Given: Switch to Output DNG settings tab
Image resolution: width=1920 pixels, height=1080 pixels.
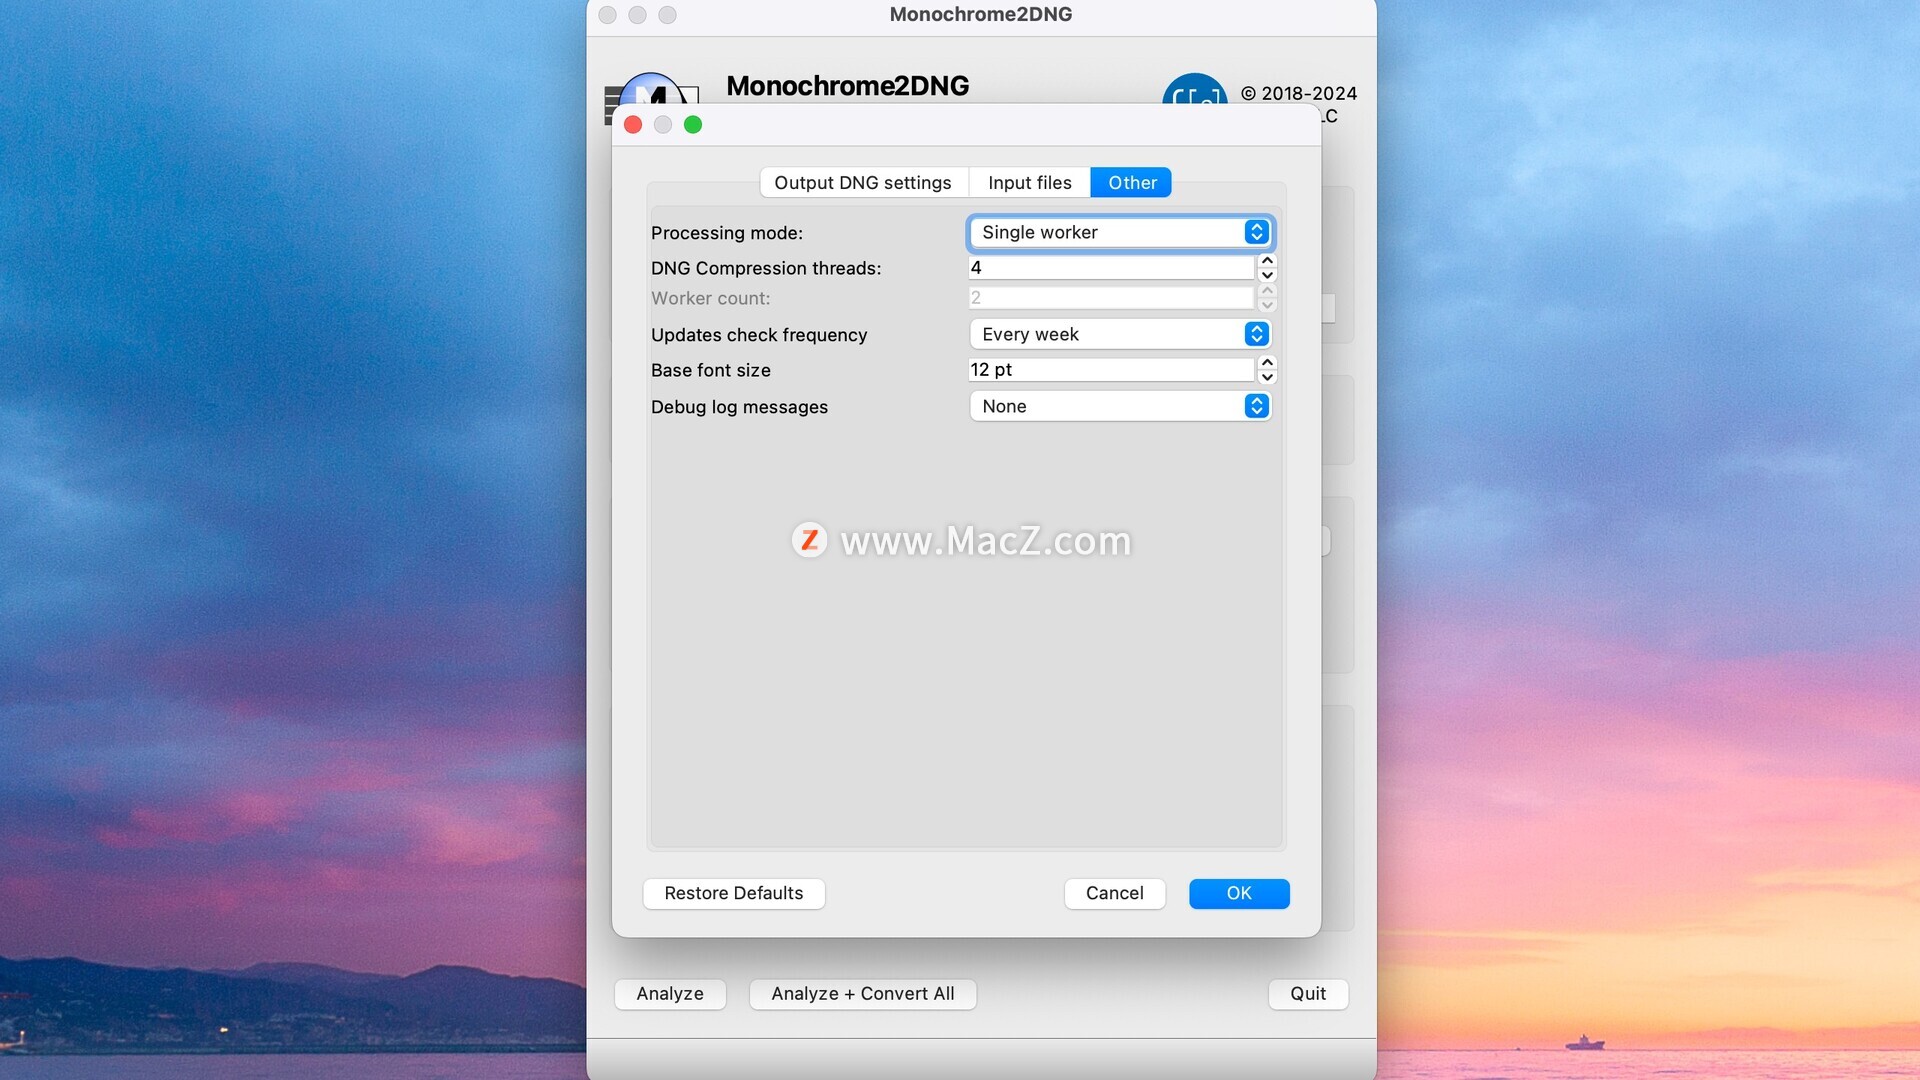Looking at the screenshot, I should pyautogui.click(x=863, y=183).
